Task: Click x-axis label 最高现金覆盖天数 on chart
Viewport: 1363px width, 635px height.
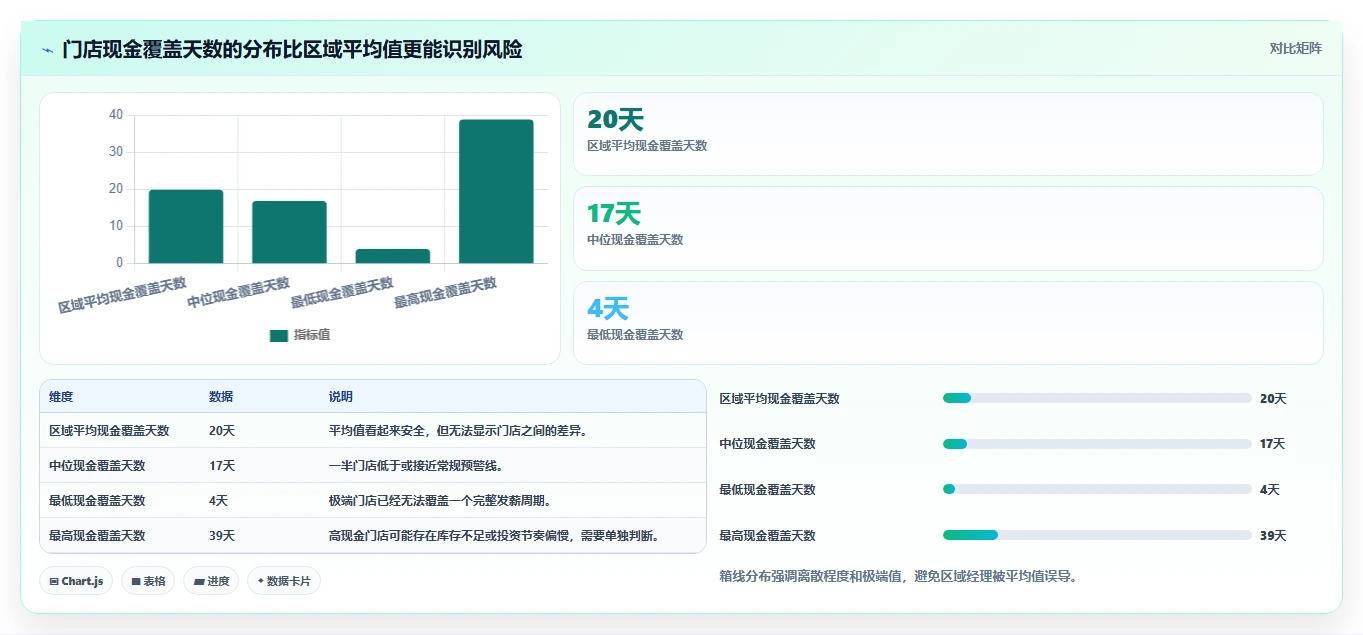Action: [x=446, y=292]
